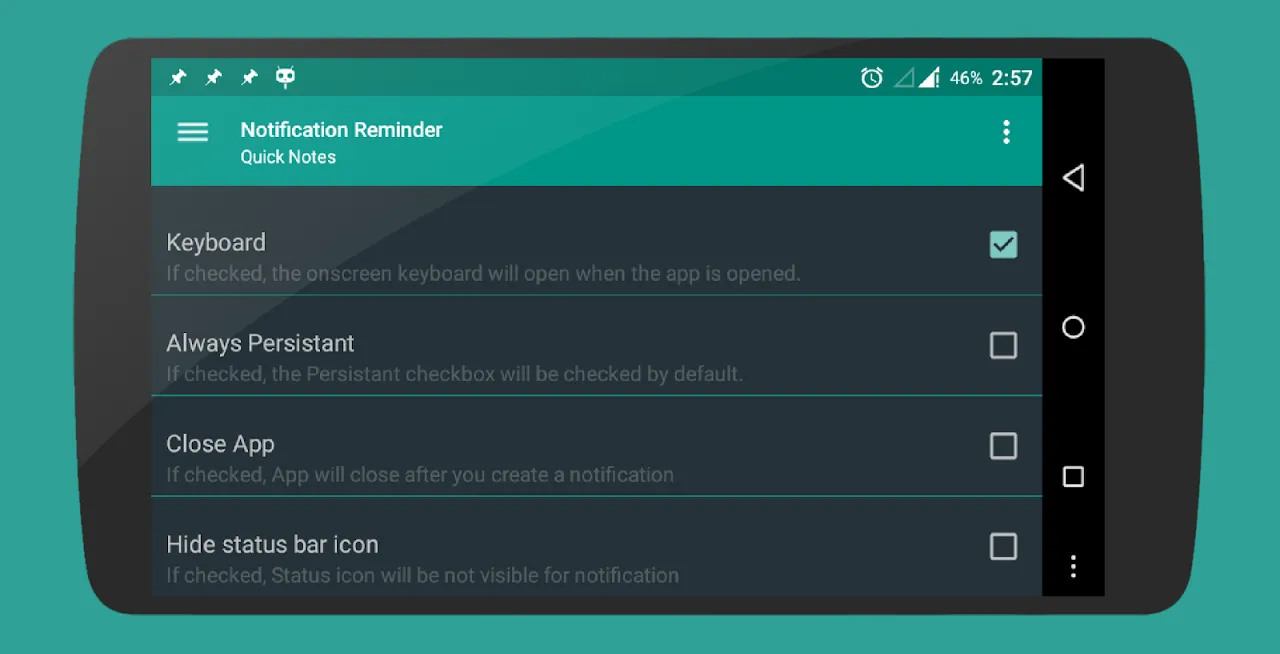This screenshot has width=1280, height=654.
Task: Tap the leftmost pin notification icon
Action: point(178,77)
